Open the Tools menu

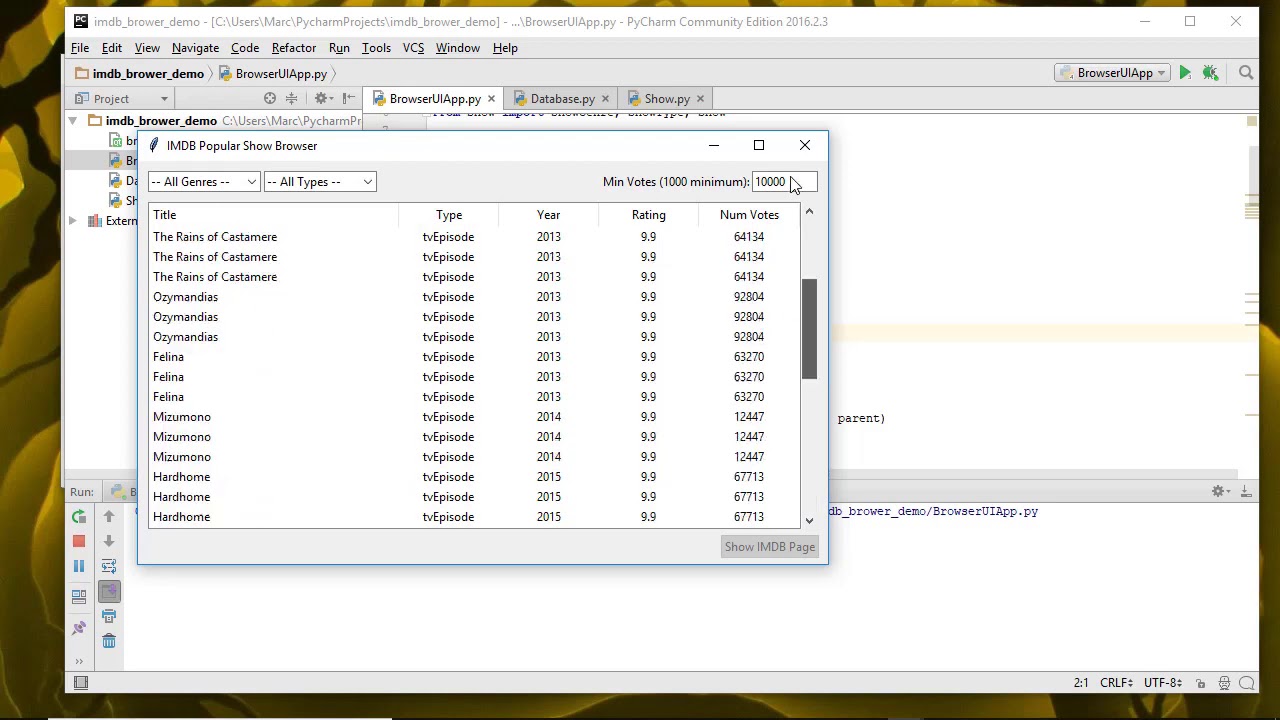click(x=376, y=48)
